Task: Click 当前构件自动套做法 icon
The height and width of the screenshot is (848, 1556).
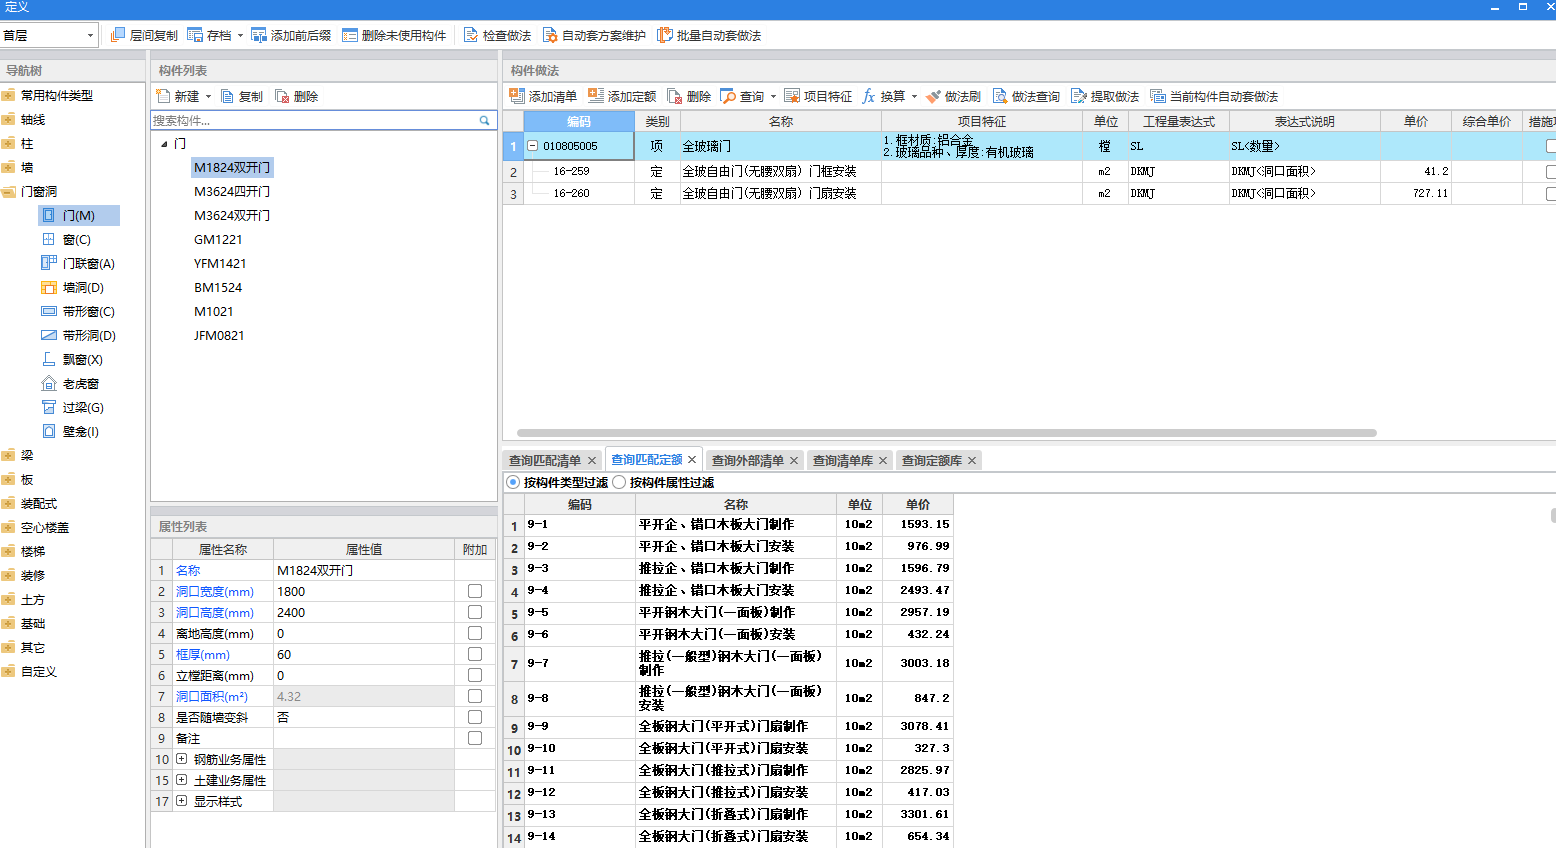Action: [1158, 96]
